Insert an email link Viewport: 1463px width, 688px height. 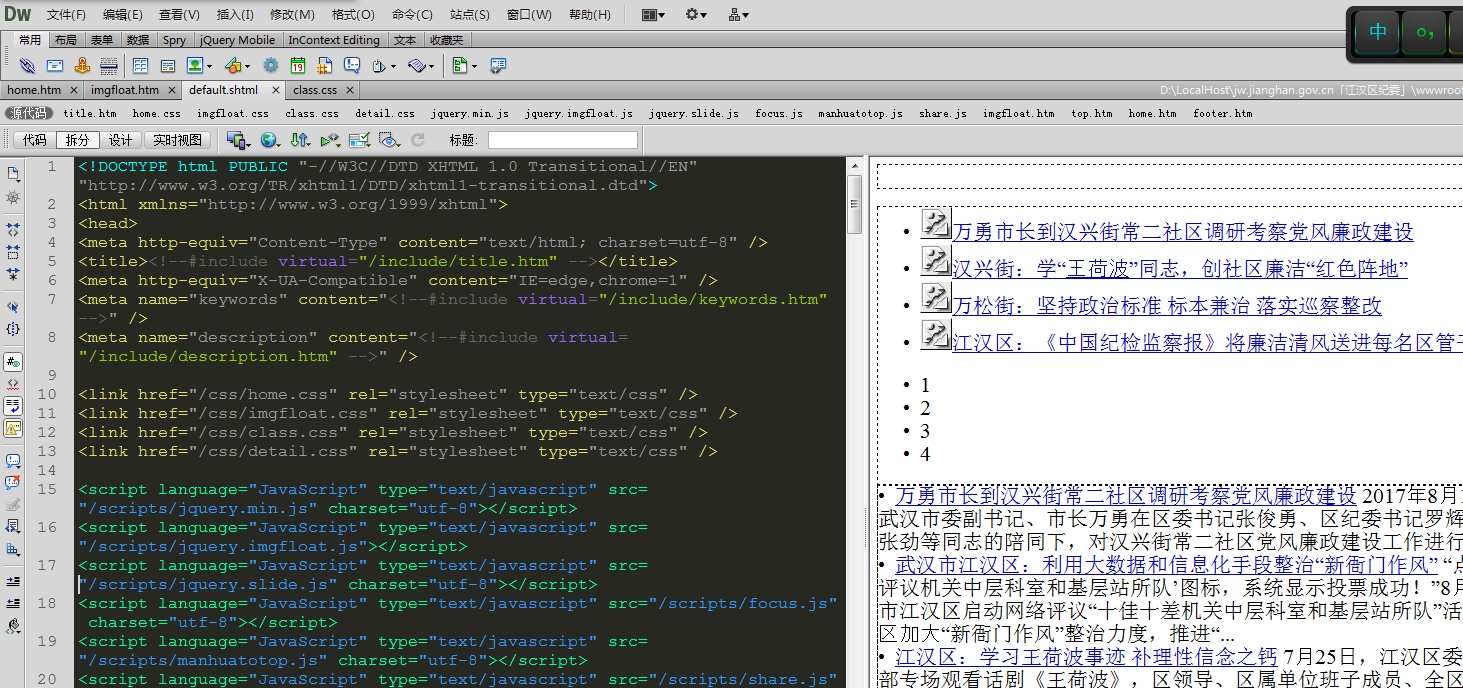[x=55, y=65]
